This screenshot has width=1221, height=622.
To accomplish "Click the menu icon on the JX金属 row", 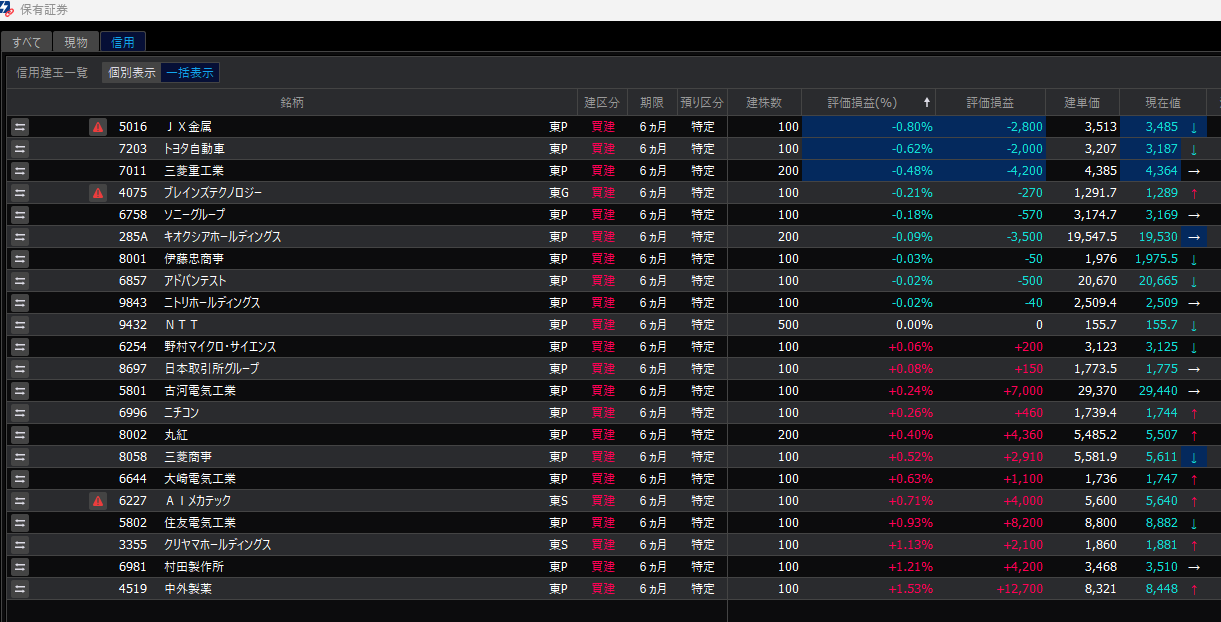I will pyautogui.click(x=20, y=127).
